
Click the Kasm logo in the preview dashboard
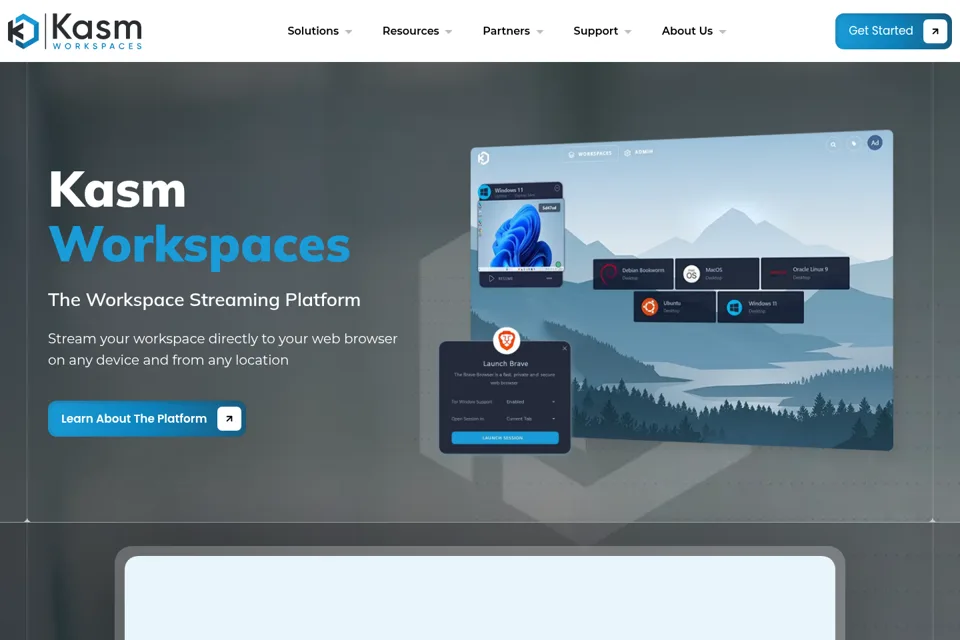click(x=483, y=158)
